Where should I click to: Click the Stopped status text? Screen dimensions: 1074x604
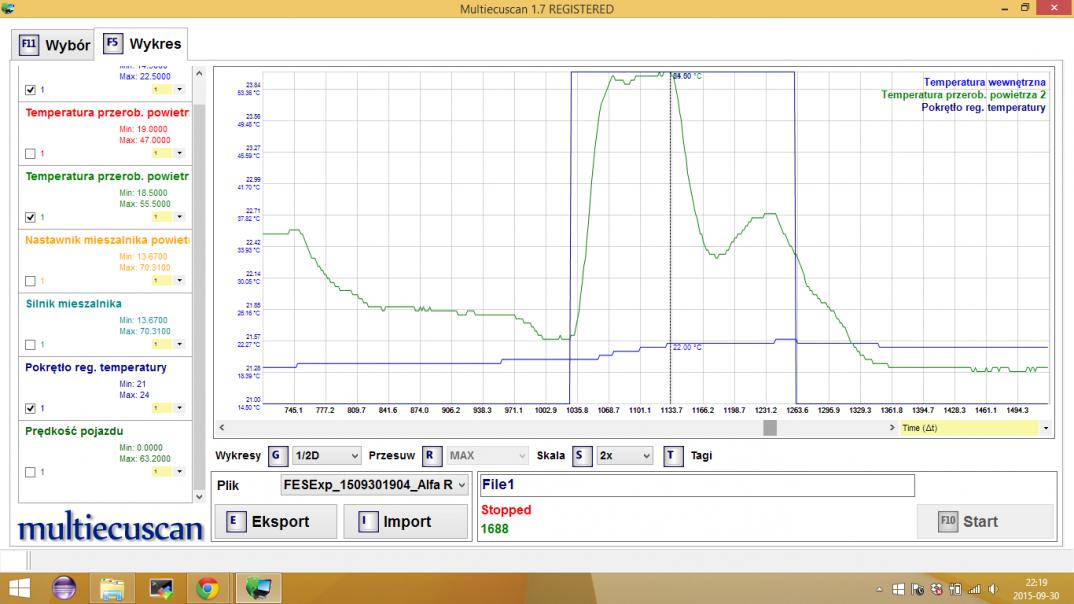point(506,509)
